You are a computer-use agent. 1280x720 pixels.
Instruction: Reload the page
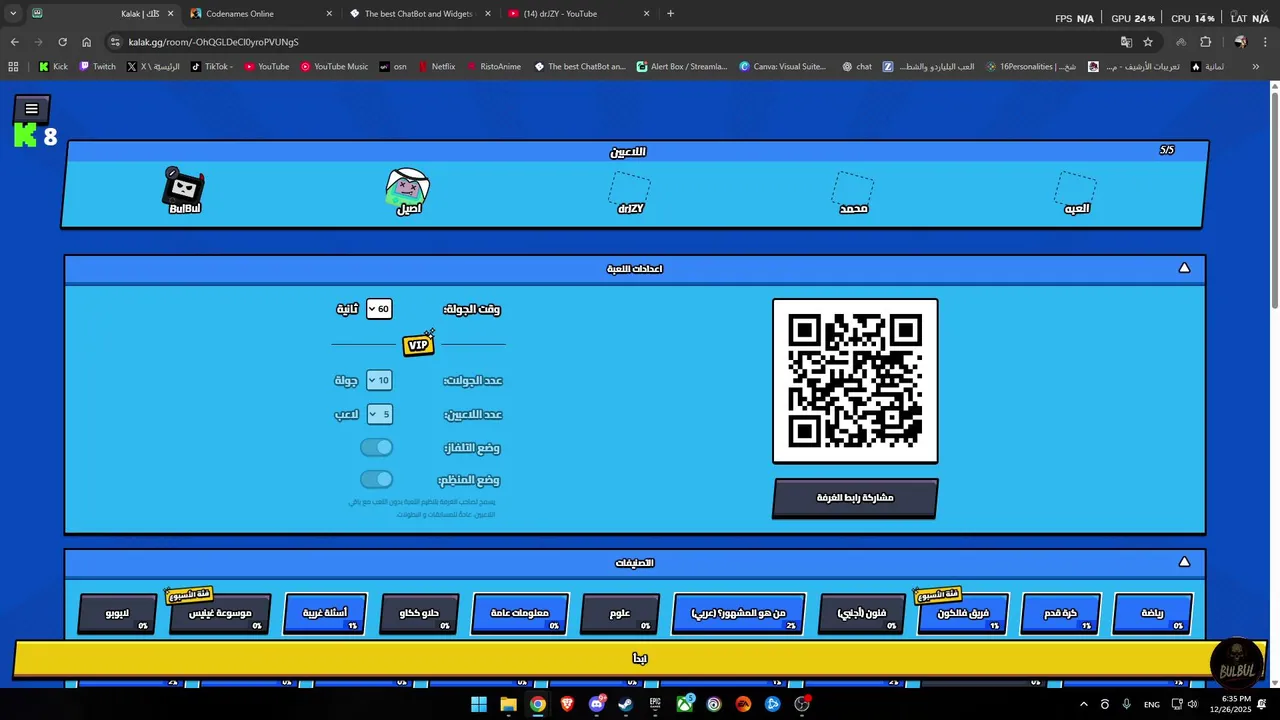pyautogui.click(x=62, y=42)
